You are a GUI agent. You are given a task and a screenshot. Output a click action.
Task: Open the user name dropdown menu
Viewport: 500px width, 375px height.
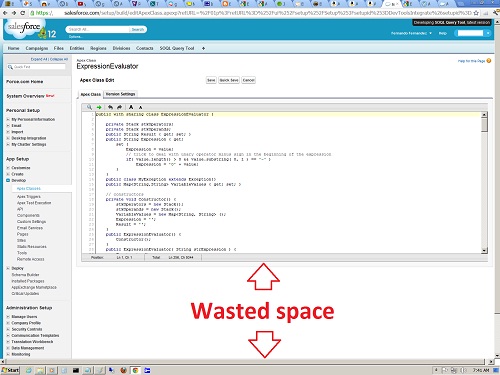[412, 33]
